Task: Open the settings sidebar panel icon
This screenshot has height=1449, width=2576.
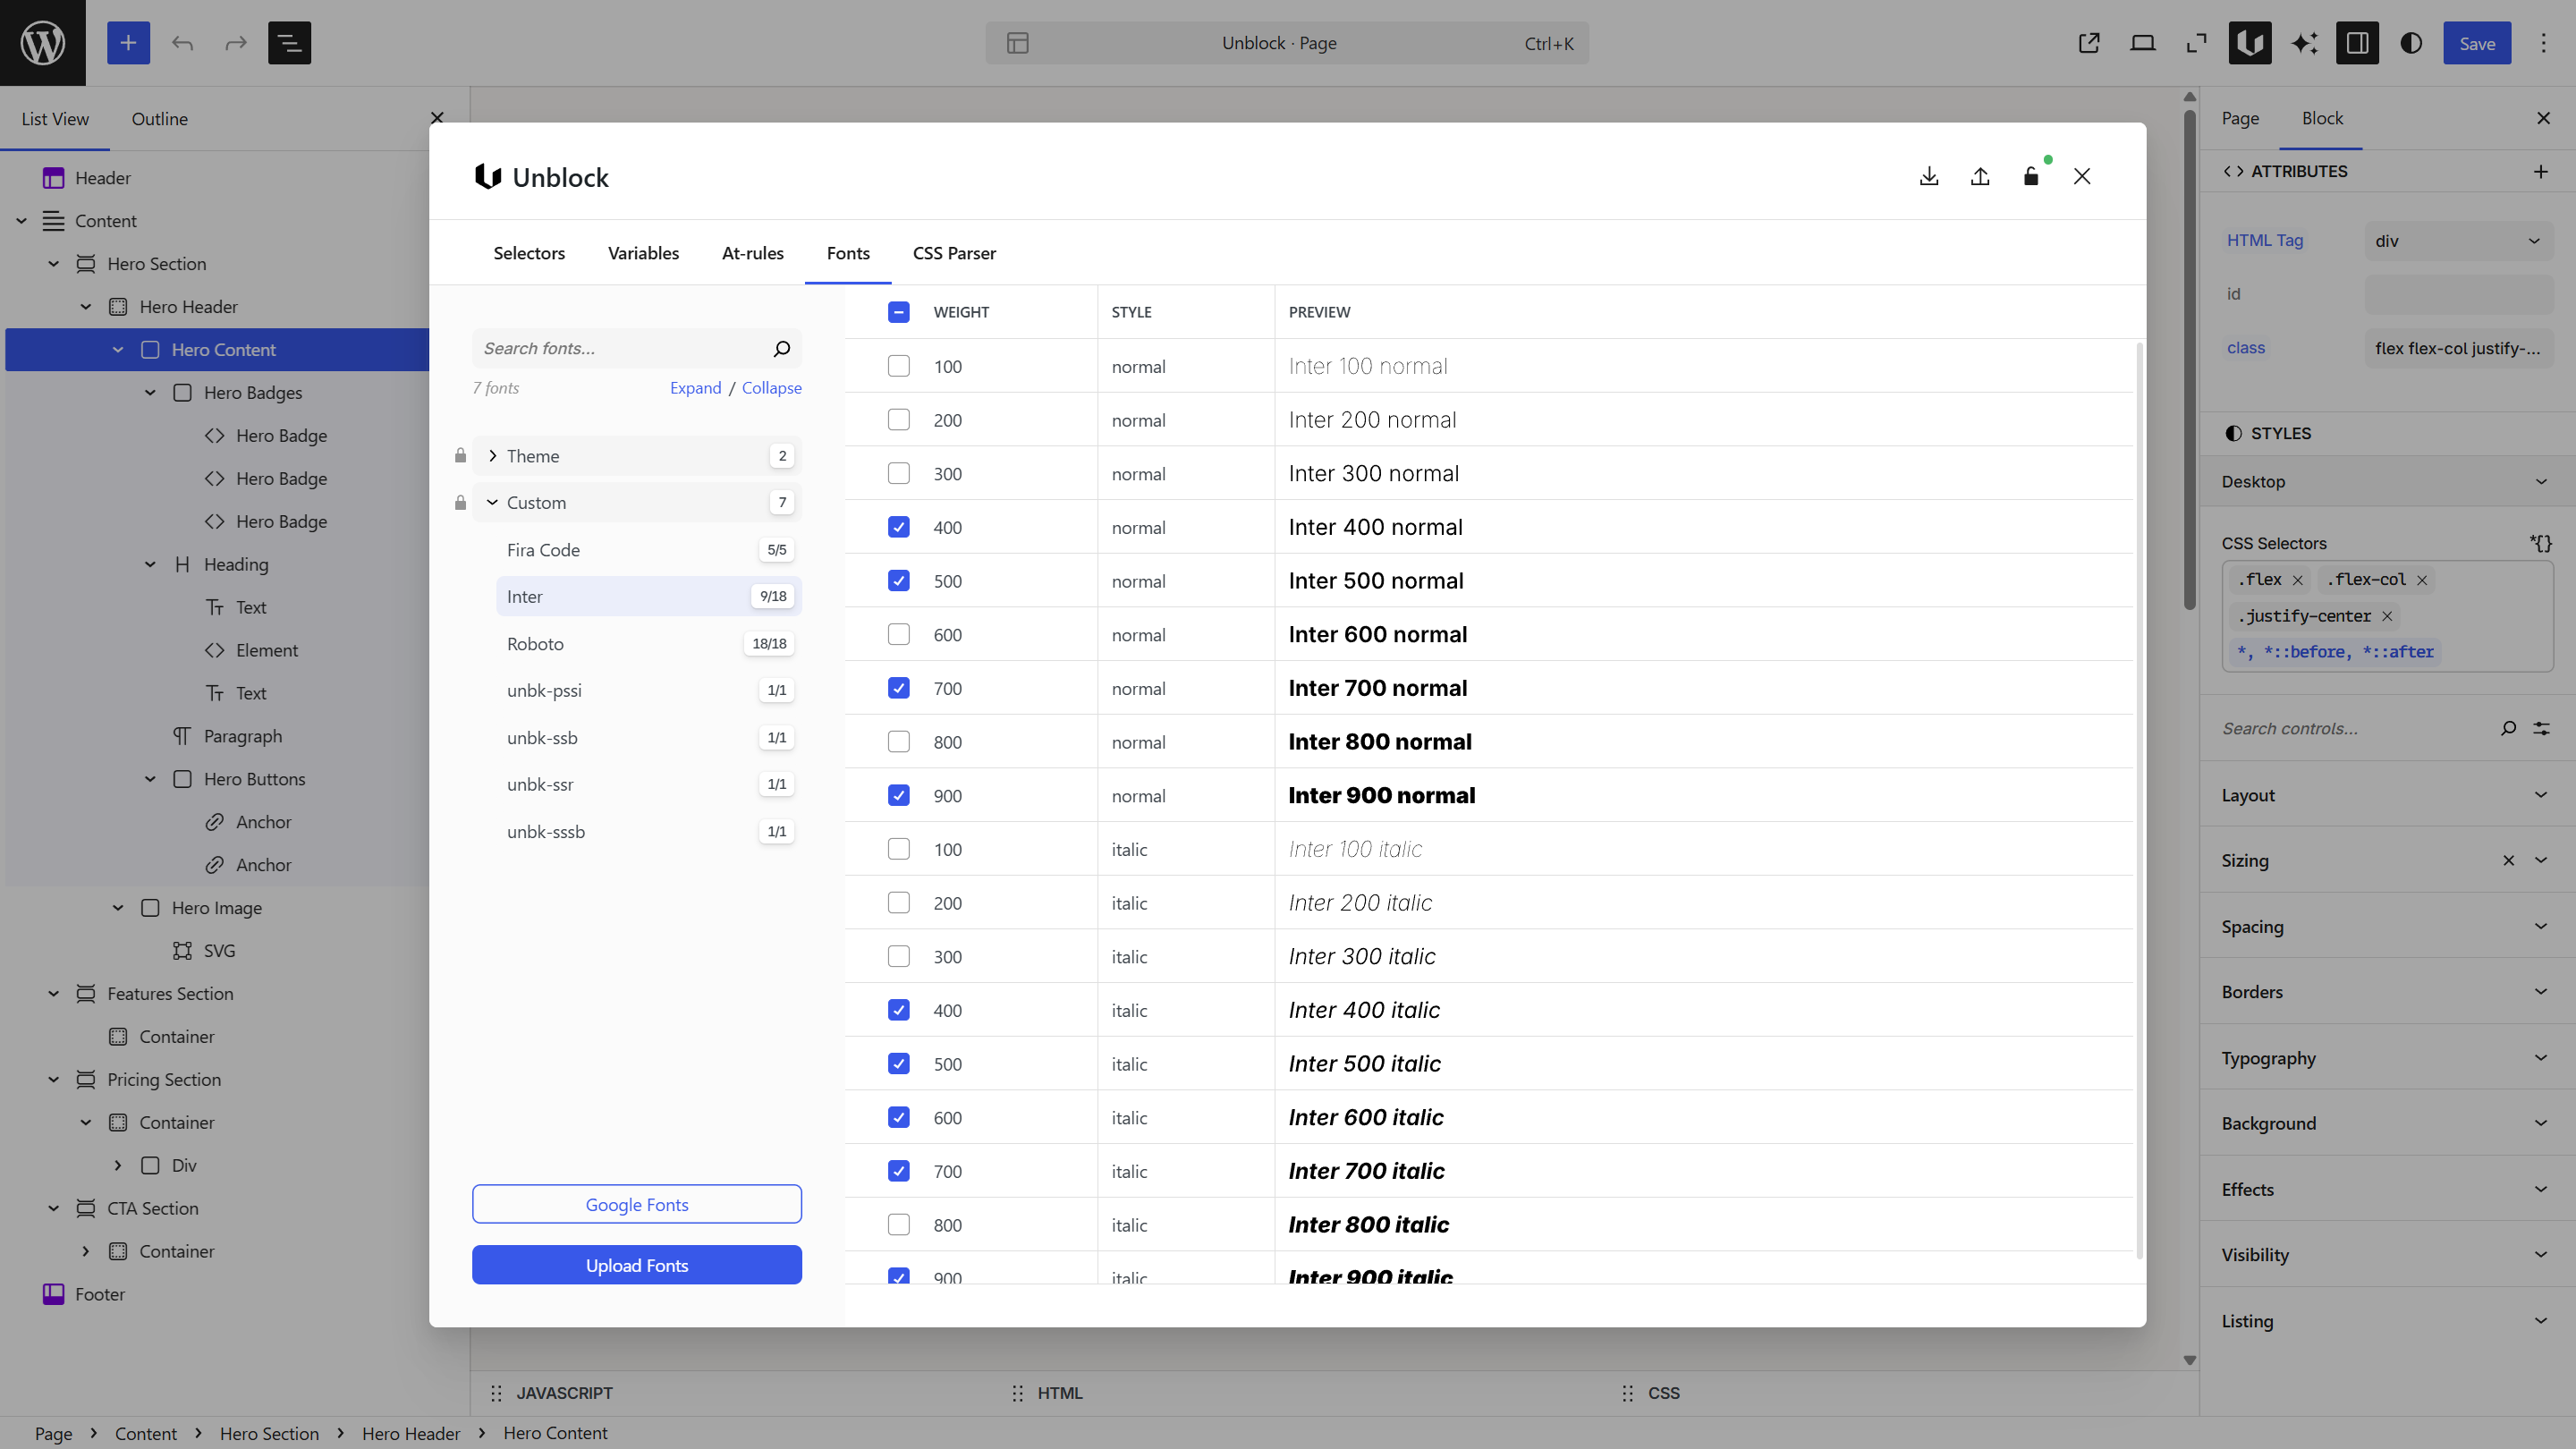Action: point(2358,43)
